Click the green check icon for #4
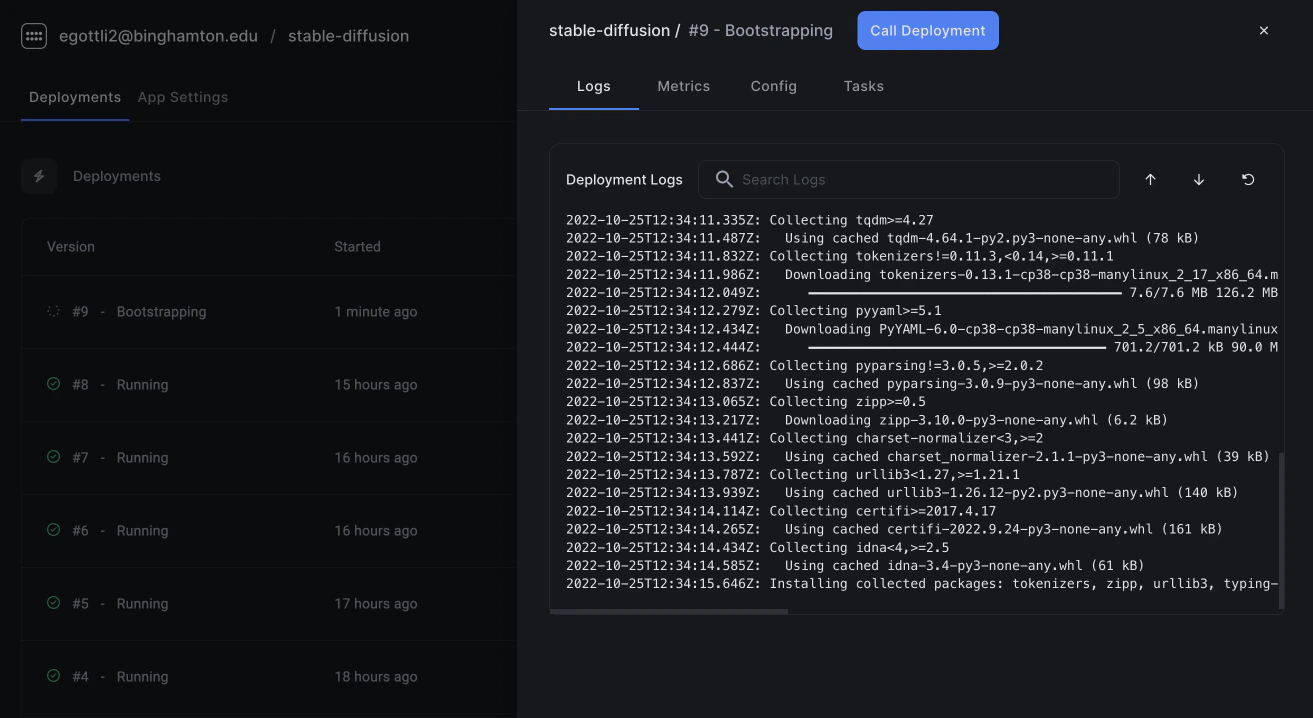The image size is (1313, 718). point(54,676)
